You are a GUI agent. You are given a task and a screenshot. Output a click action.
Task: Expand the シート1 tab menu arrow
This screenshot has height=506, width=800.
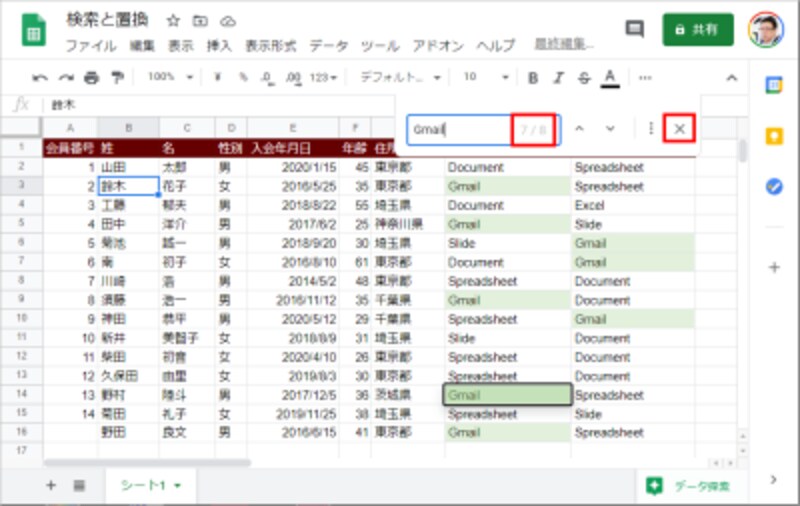(x=178, y=486)
